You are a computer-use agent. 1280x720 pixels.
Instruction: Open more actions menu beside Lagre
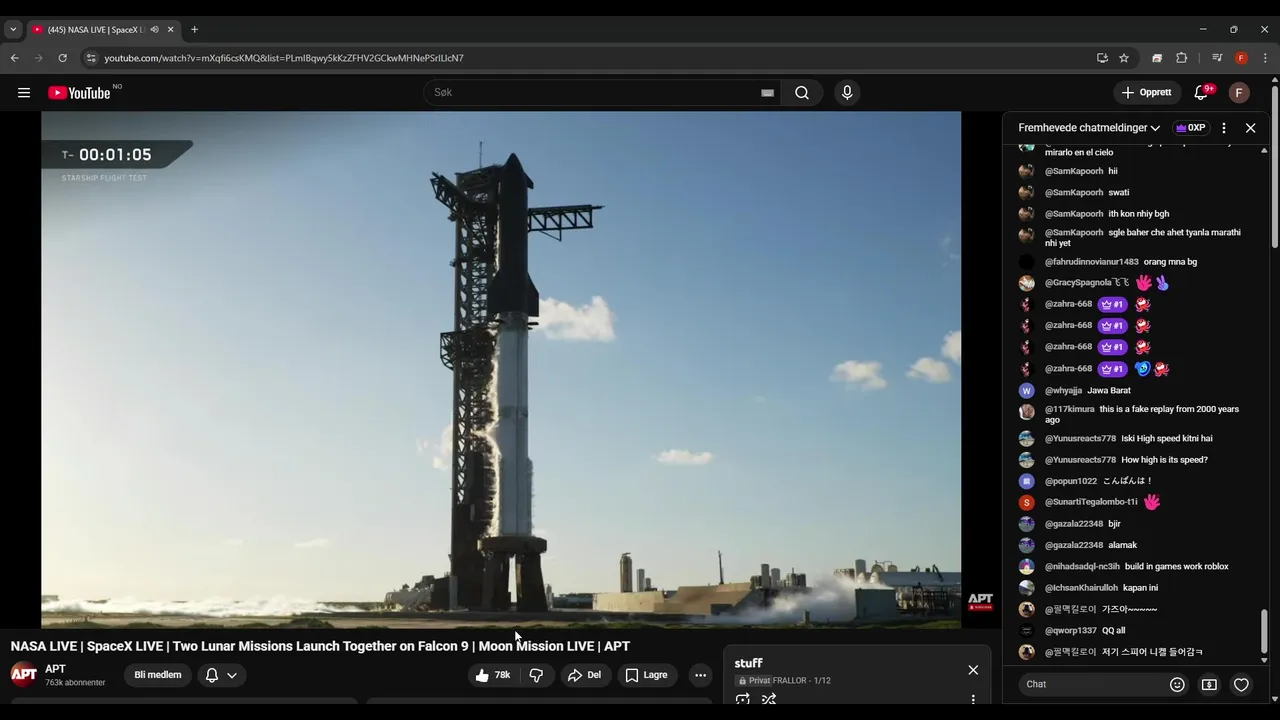[x=700, y=675]
